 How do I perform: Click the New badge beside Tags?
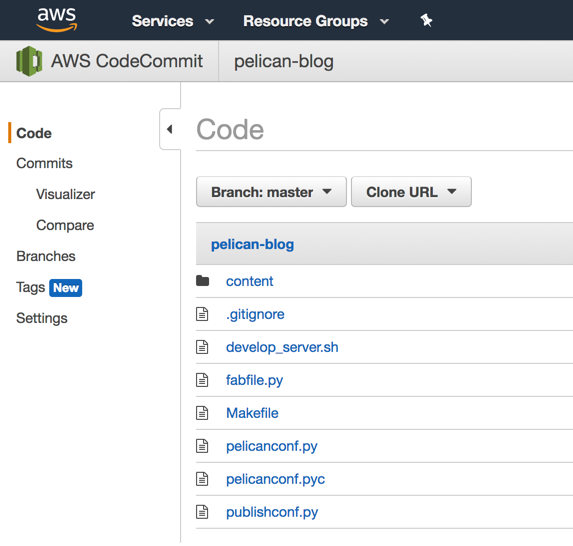(x=65, y=288)
